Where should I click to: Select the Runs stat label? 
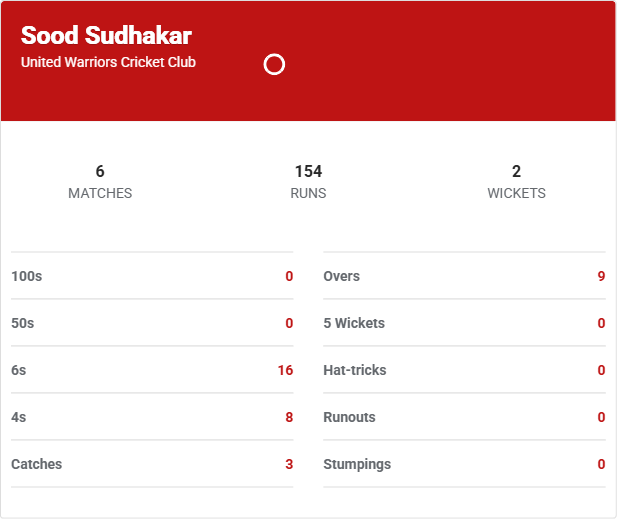point(308,193)
